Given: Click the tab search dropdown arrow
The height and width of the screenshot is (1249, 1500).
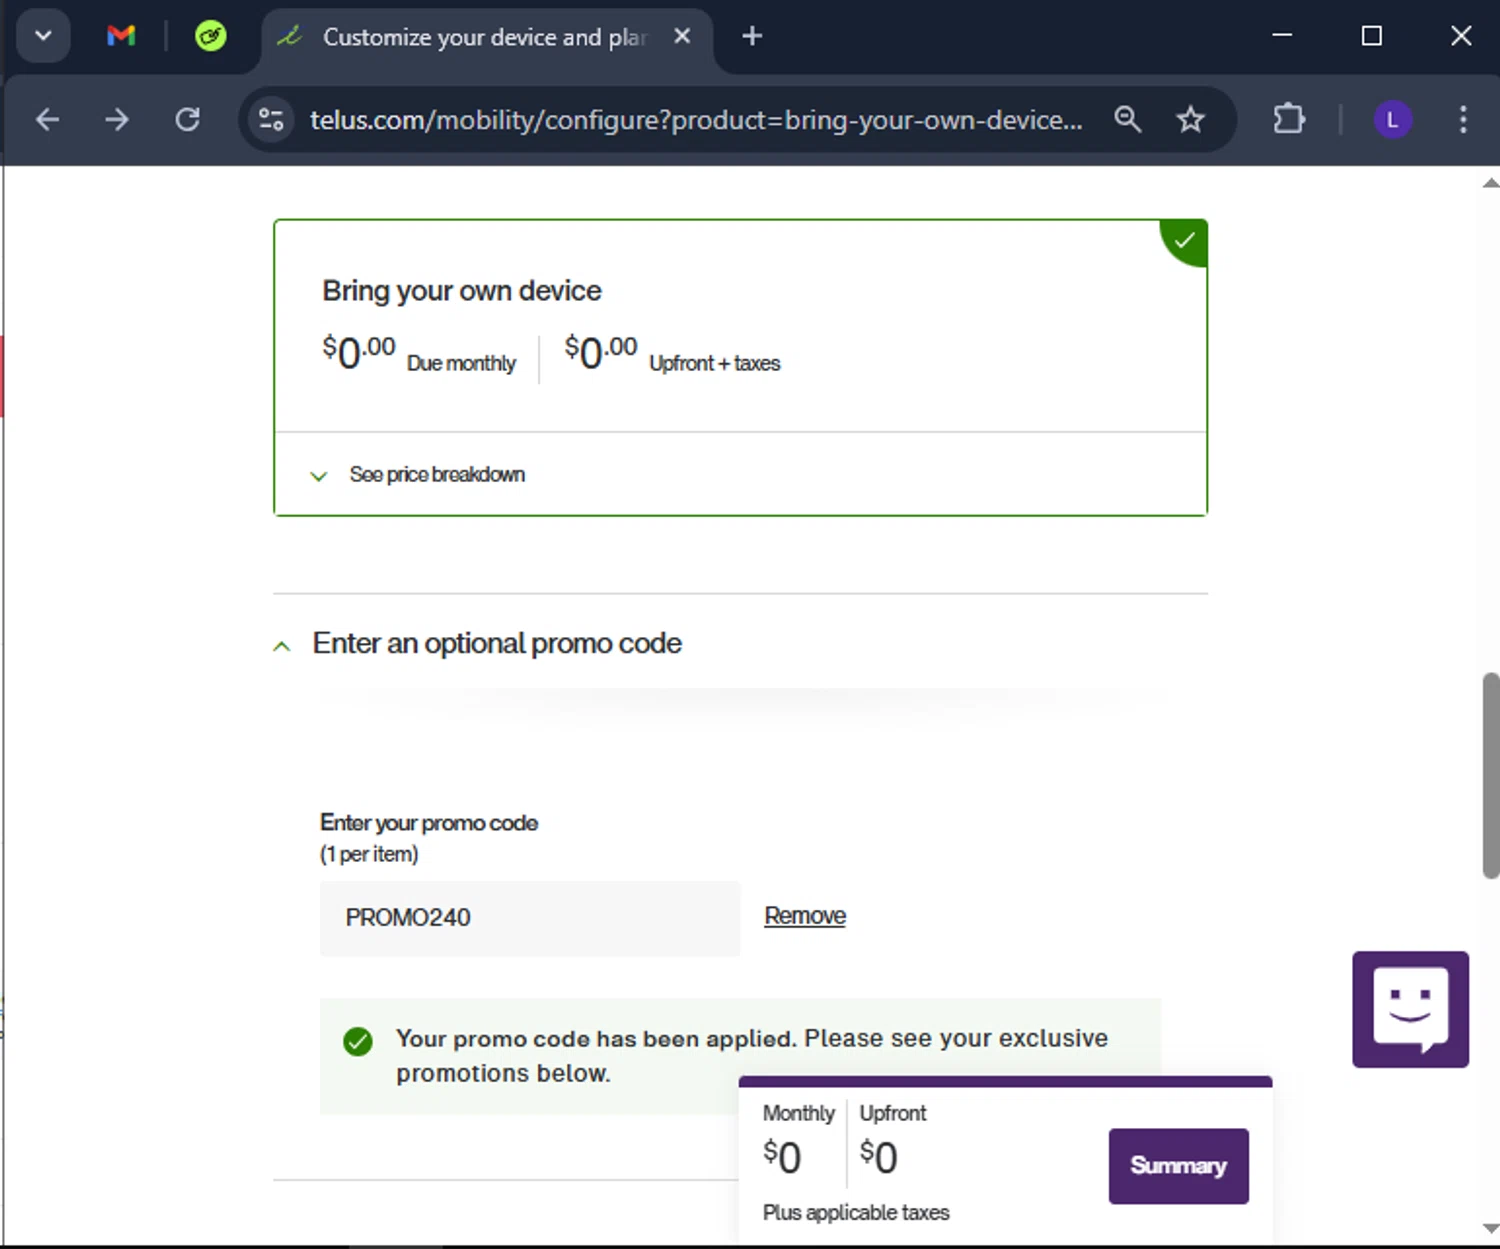Looking at the screenshot, I should [x=43, y=37].
